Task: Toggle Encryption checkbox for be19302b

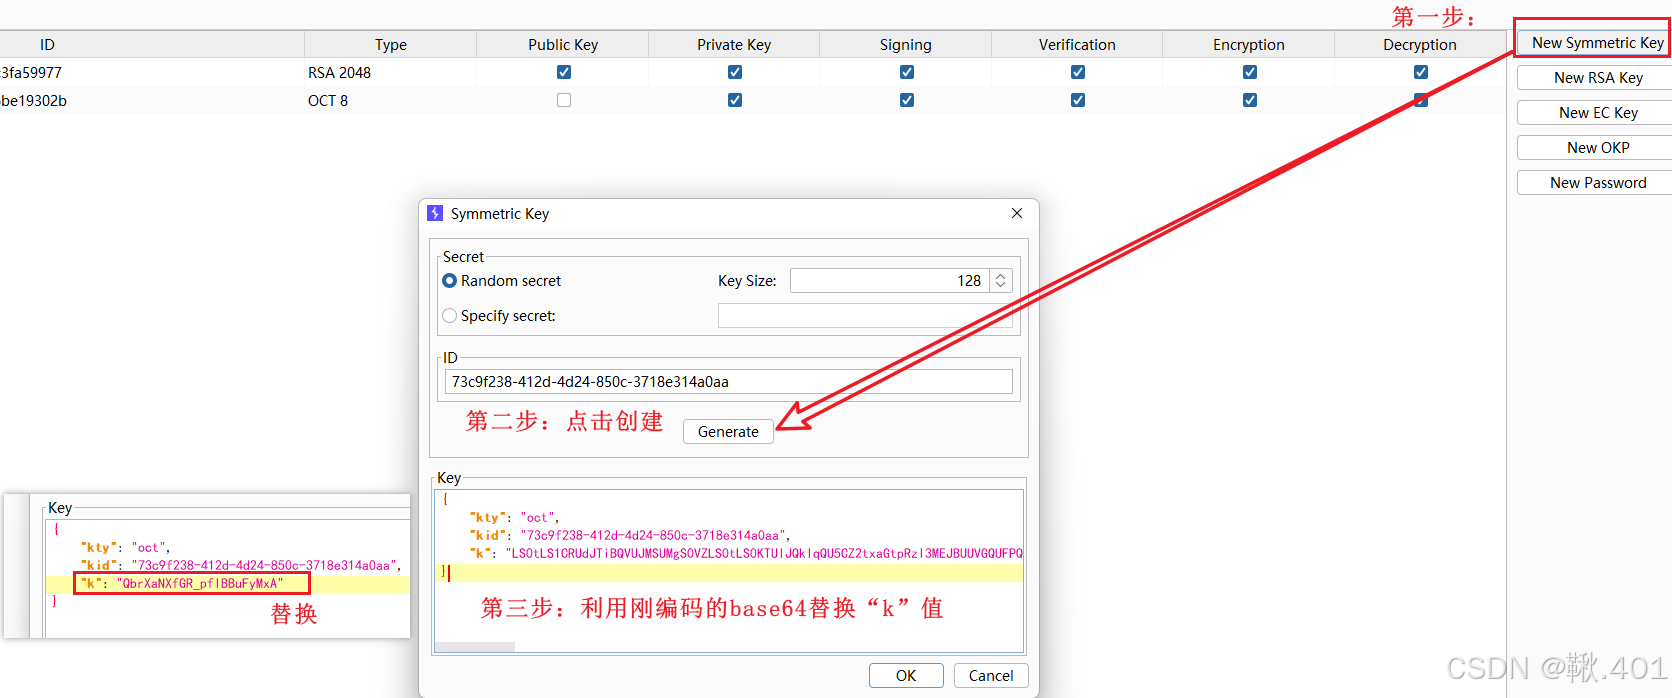Action: [x=1250, y=100]
